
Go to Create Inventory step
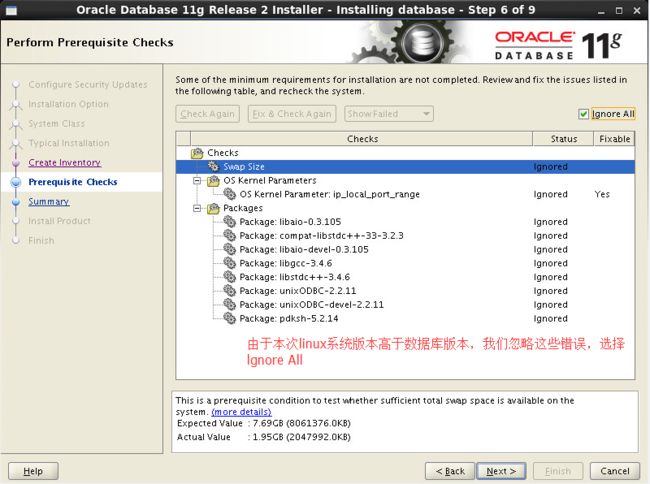pyautogui.click(x=65, y=162)
